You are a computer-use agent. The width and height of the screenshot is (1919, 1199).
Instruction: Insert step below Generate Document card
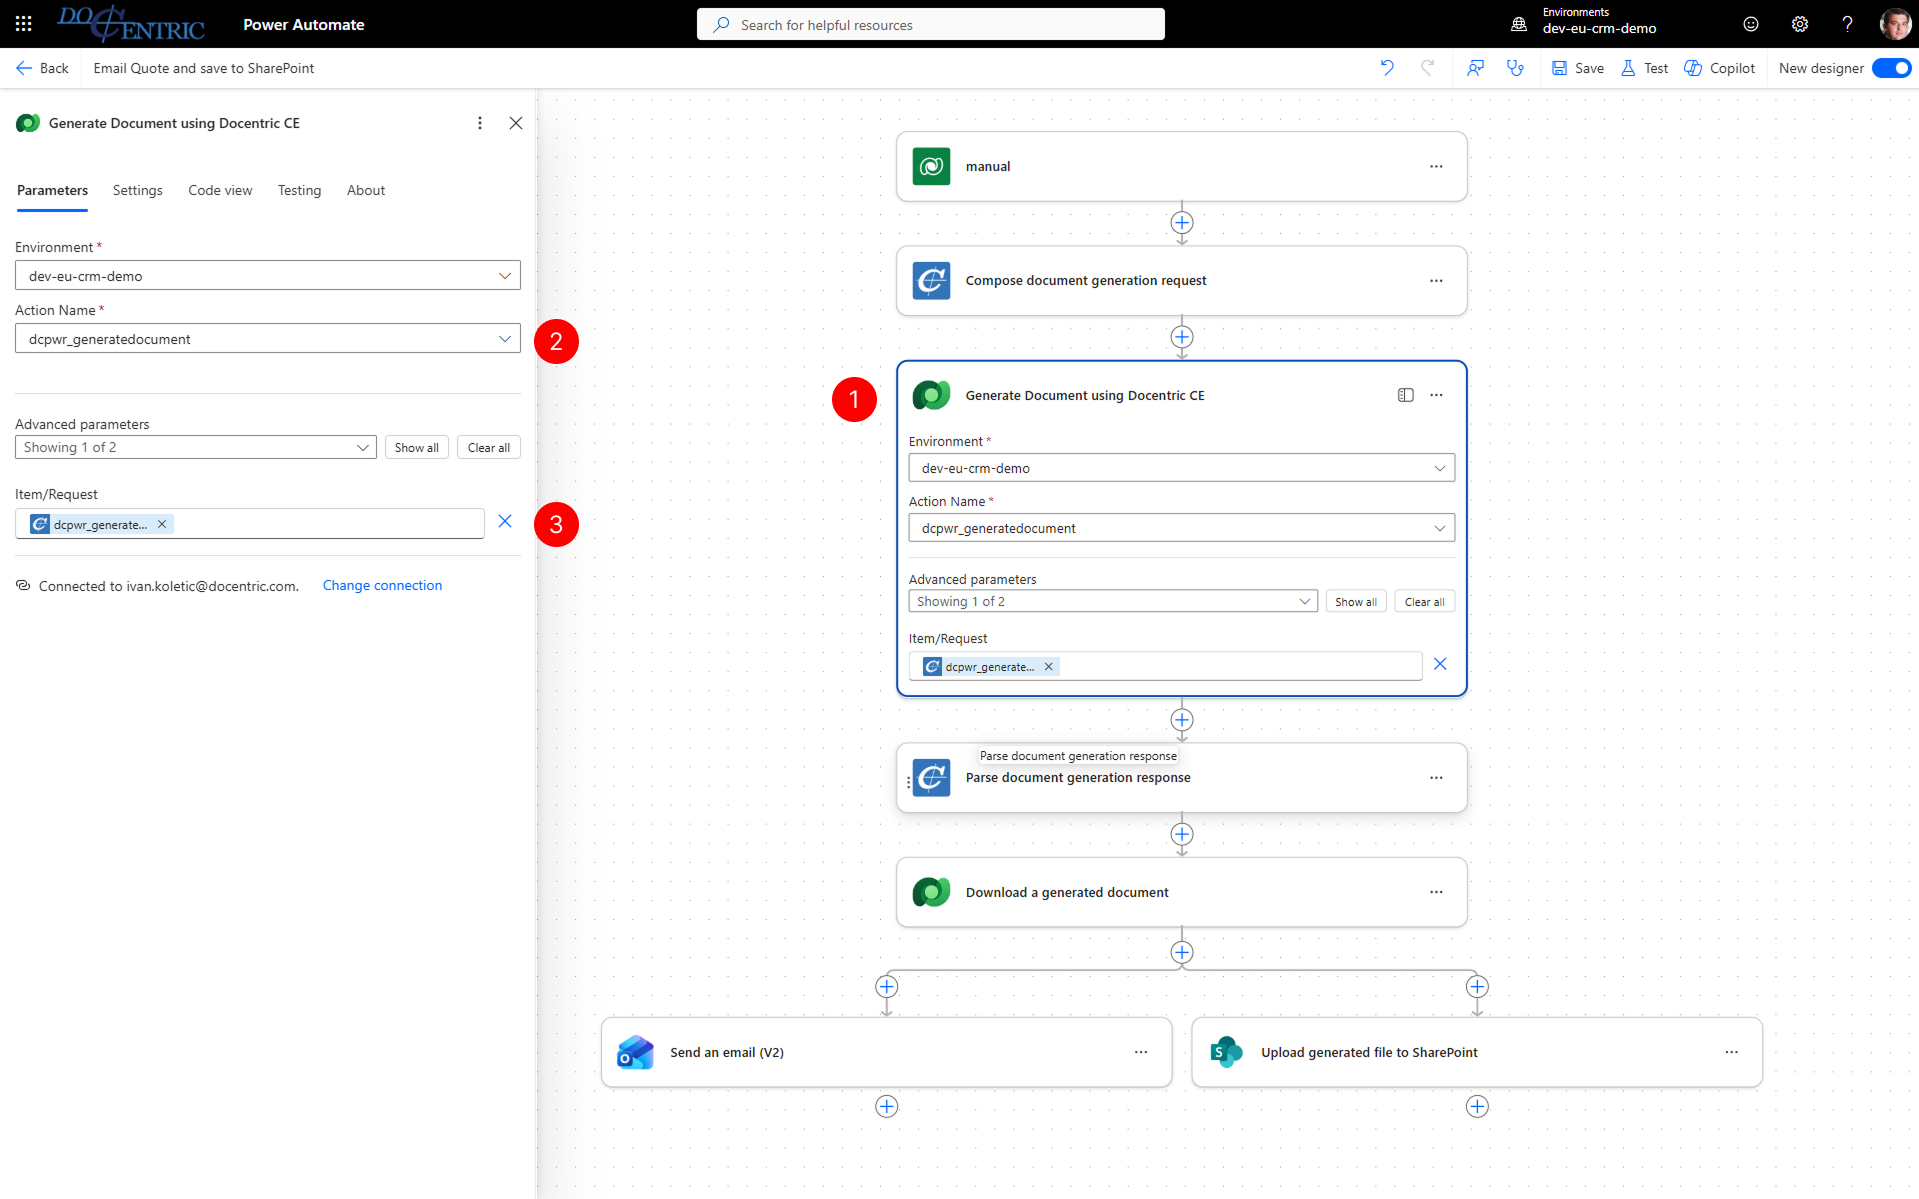click(x=1182, y=720)
